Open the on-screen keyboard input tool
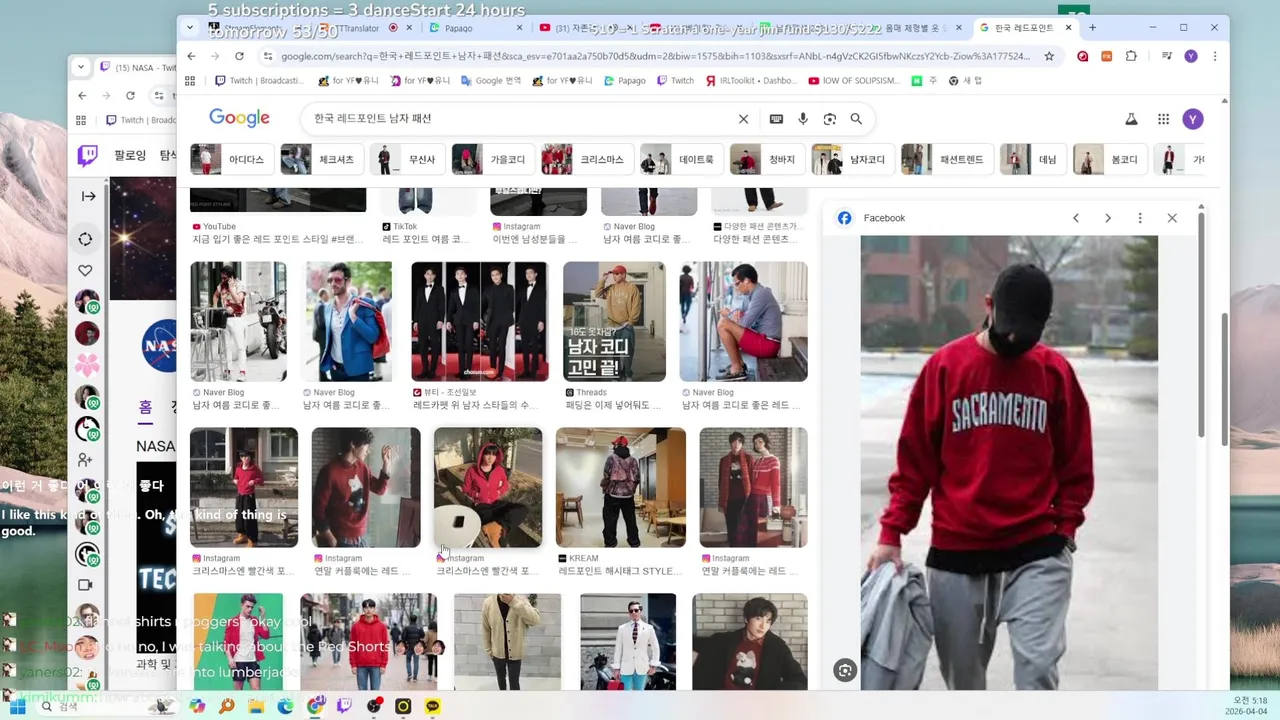1280x720 pixels. [776, 119]
